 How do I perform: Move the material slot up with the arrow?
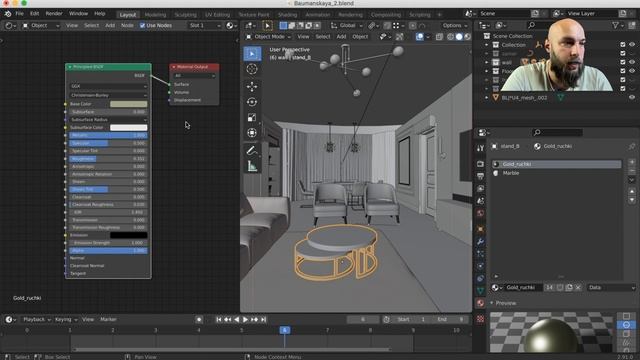coord(632,191)
